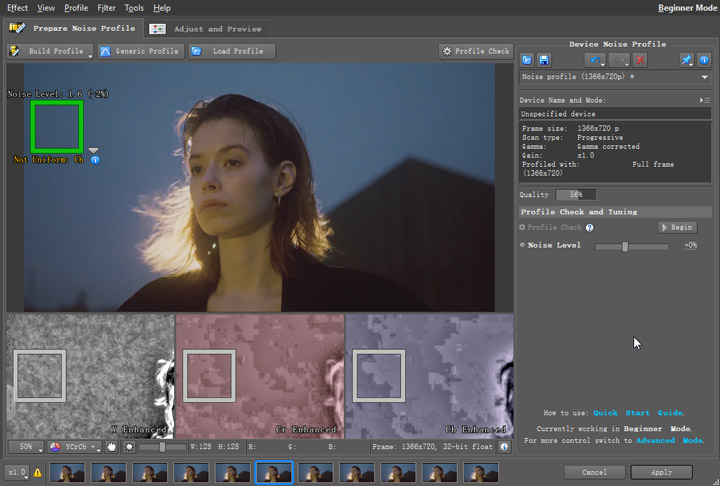Click the green selection box on image
Screen dimensions: 720x486
point(57,127)
